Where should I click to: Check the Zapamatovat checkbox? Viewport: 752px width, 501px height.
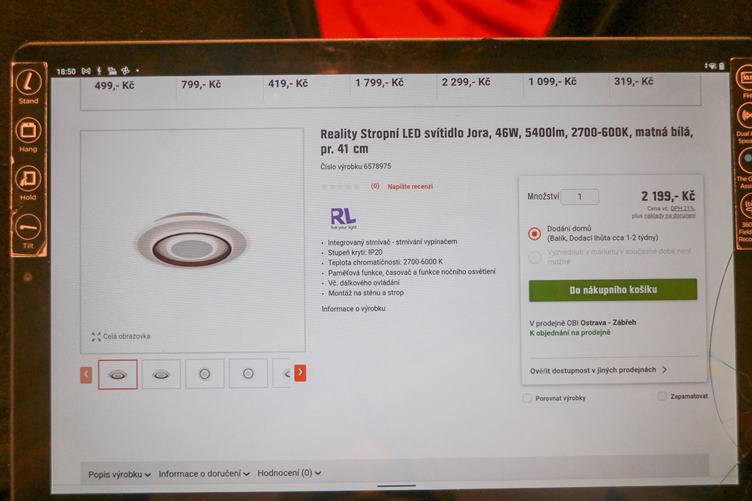[x=662, y=396]
